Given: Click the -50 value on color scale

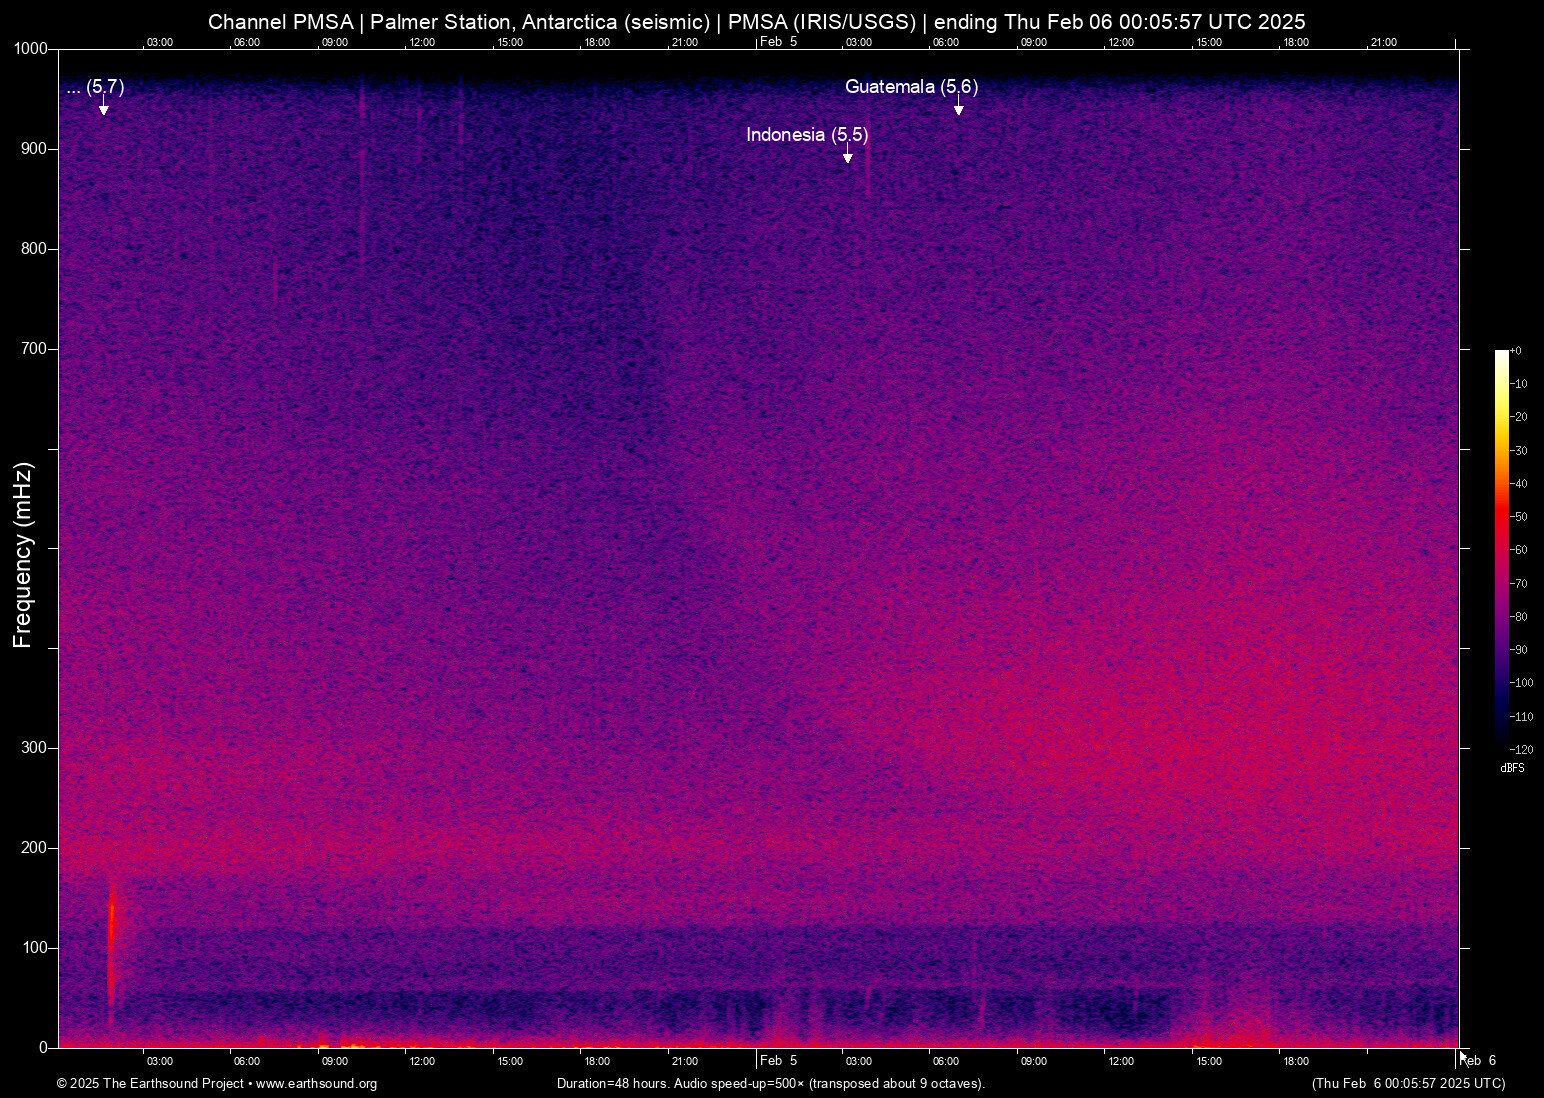Looking at the screenshot, I should coord(1519,517).
